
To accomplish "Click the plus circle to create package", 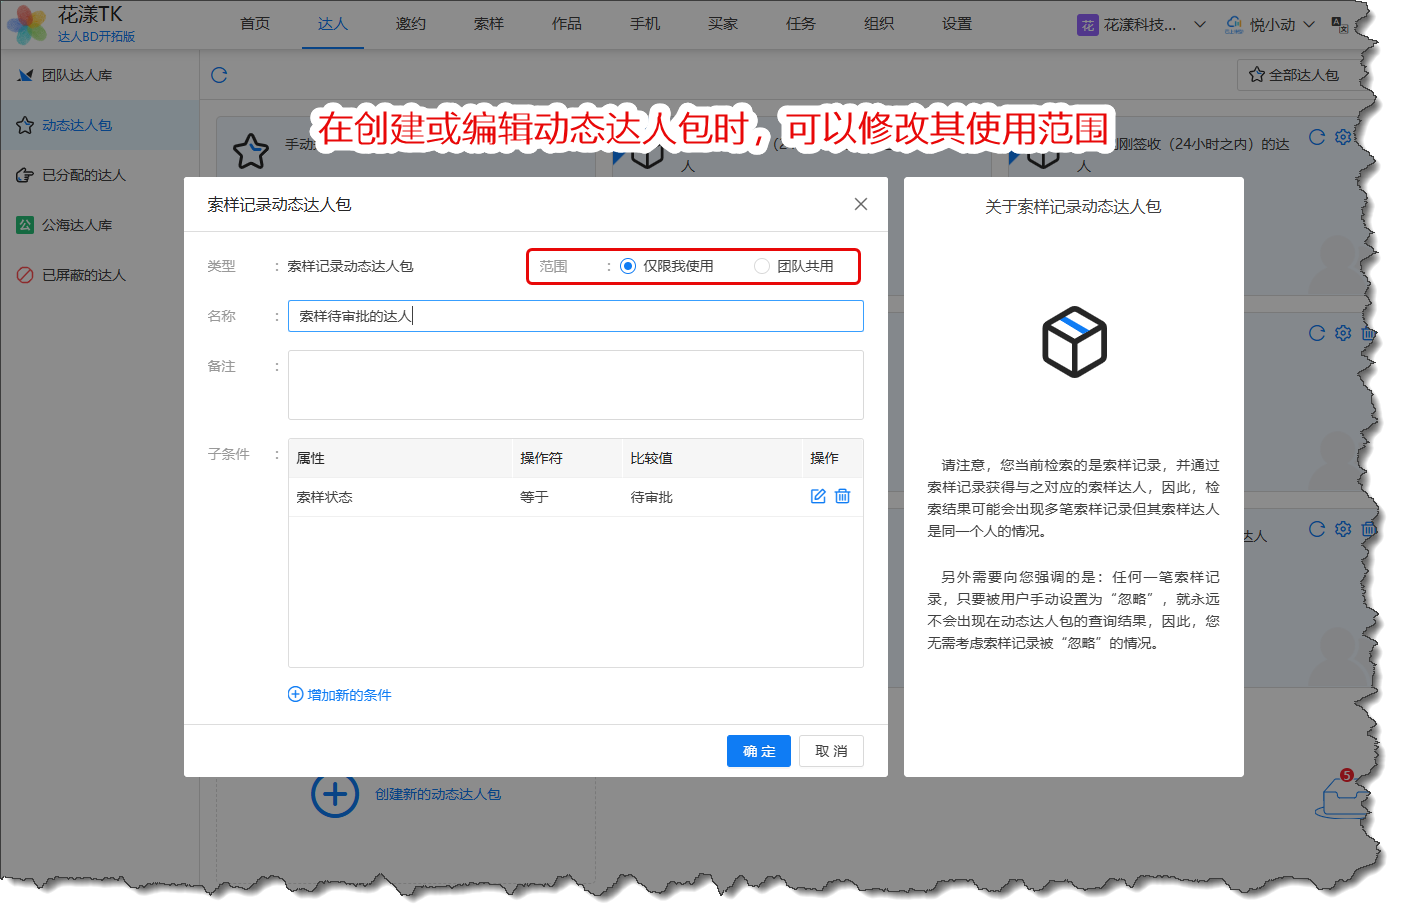I will pos(335,795).
